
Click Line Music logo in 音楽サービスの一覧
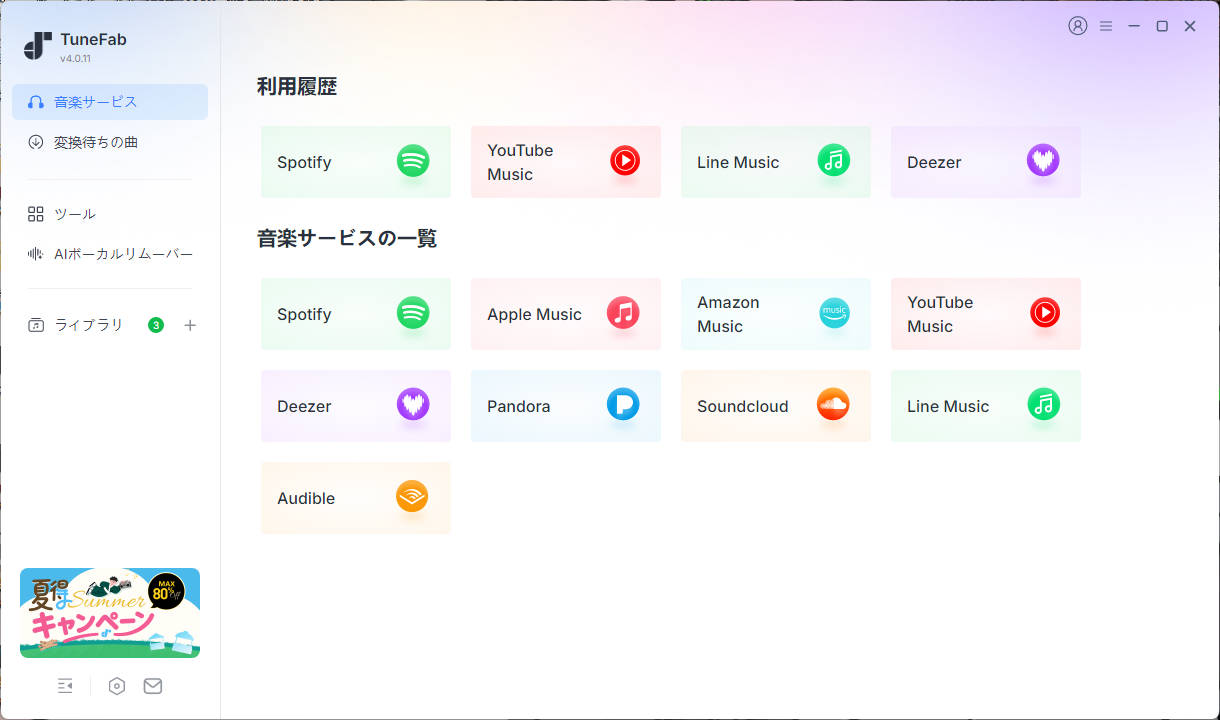[x=1044, y=404]
